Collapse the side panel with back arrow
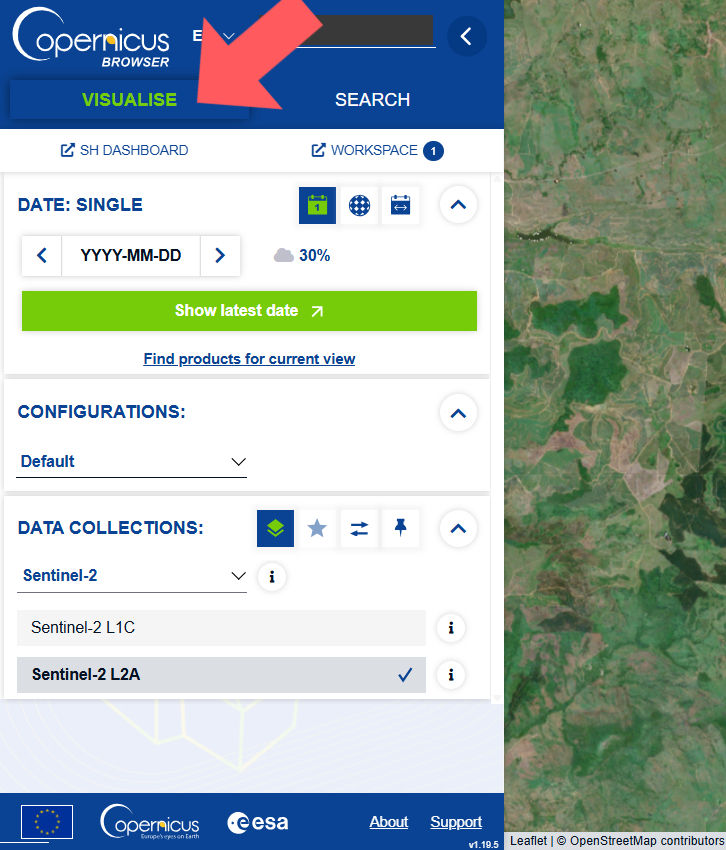This screenshot has height=850, width=726. tap(466, 37)
